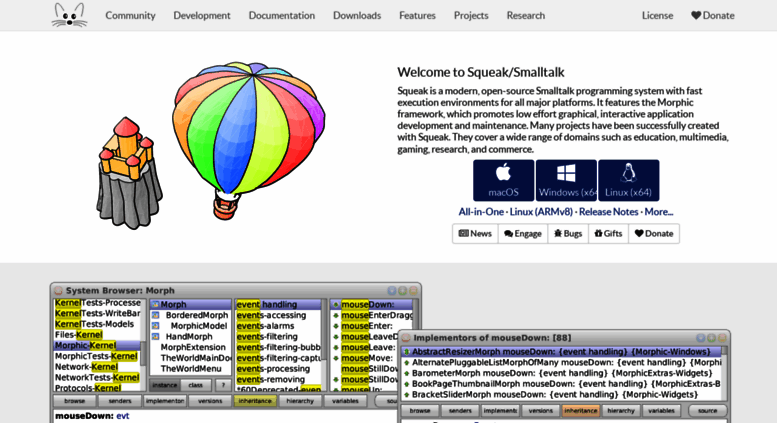Select BookPageThumbnailMorph mouseDown: in Implementors list

pyautogui.click(x=561, y=384)
